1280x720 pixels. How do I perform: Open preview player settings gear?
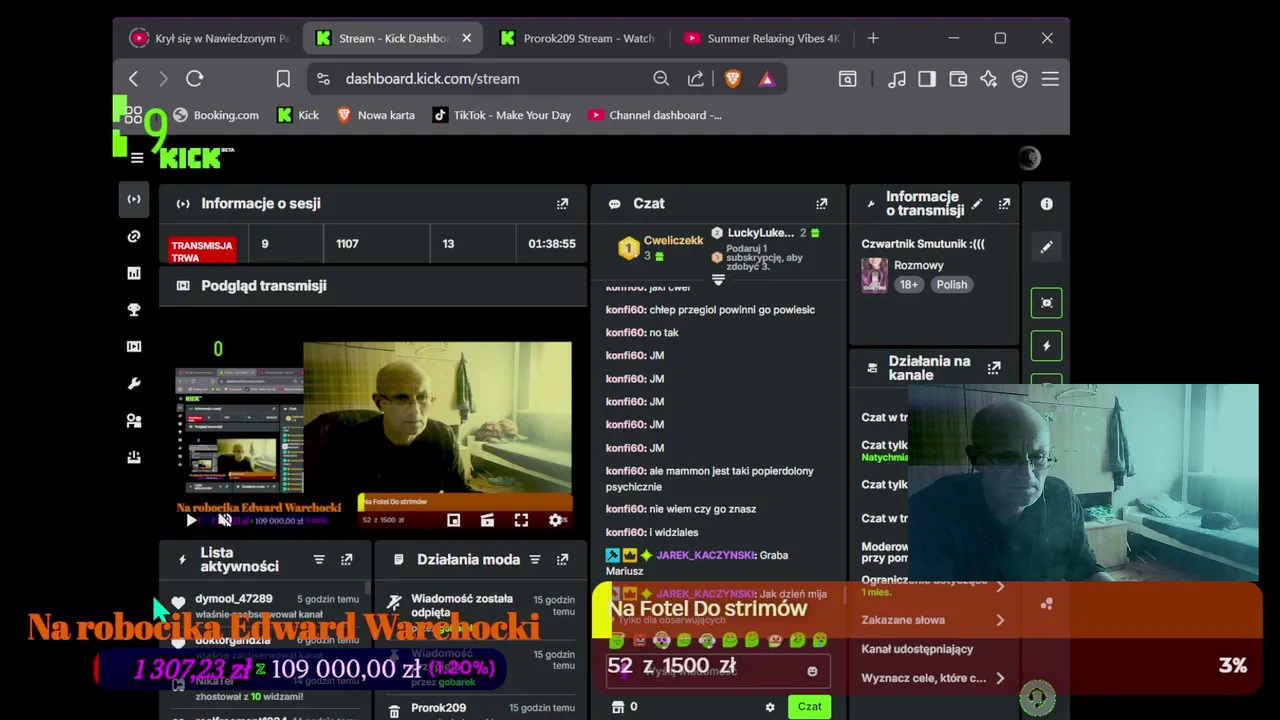tap(556, 520)
